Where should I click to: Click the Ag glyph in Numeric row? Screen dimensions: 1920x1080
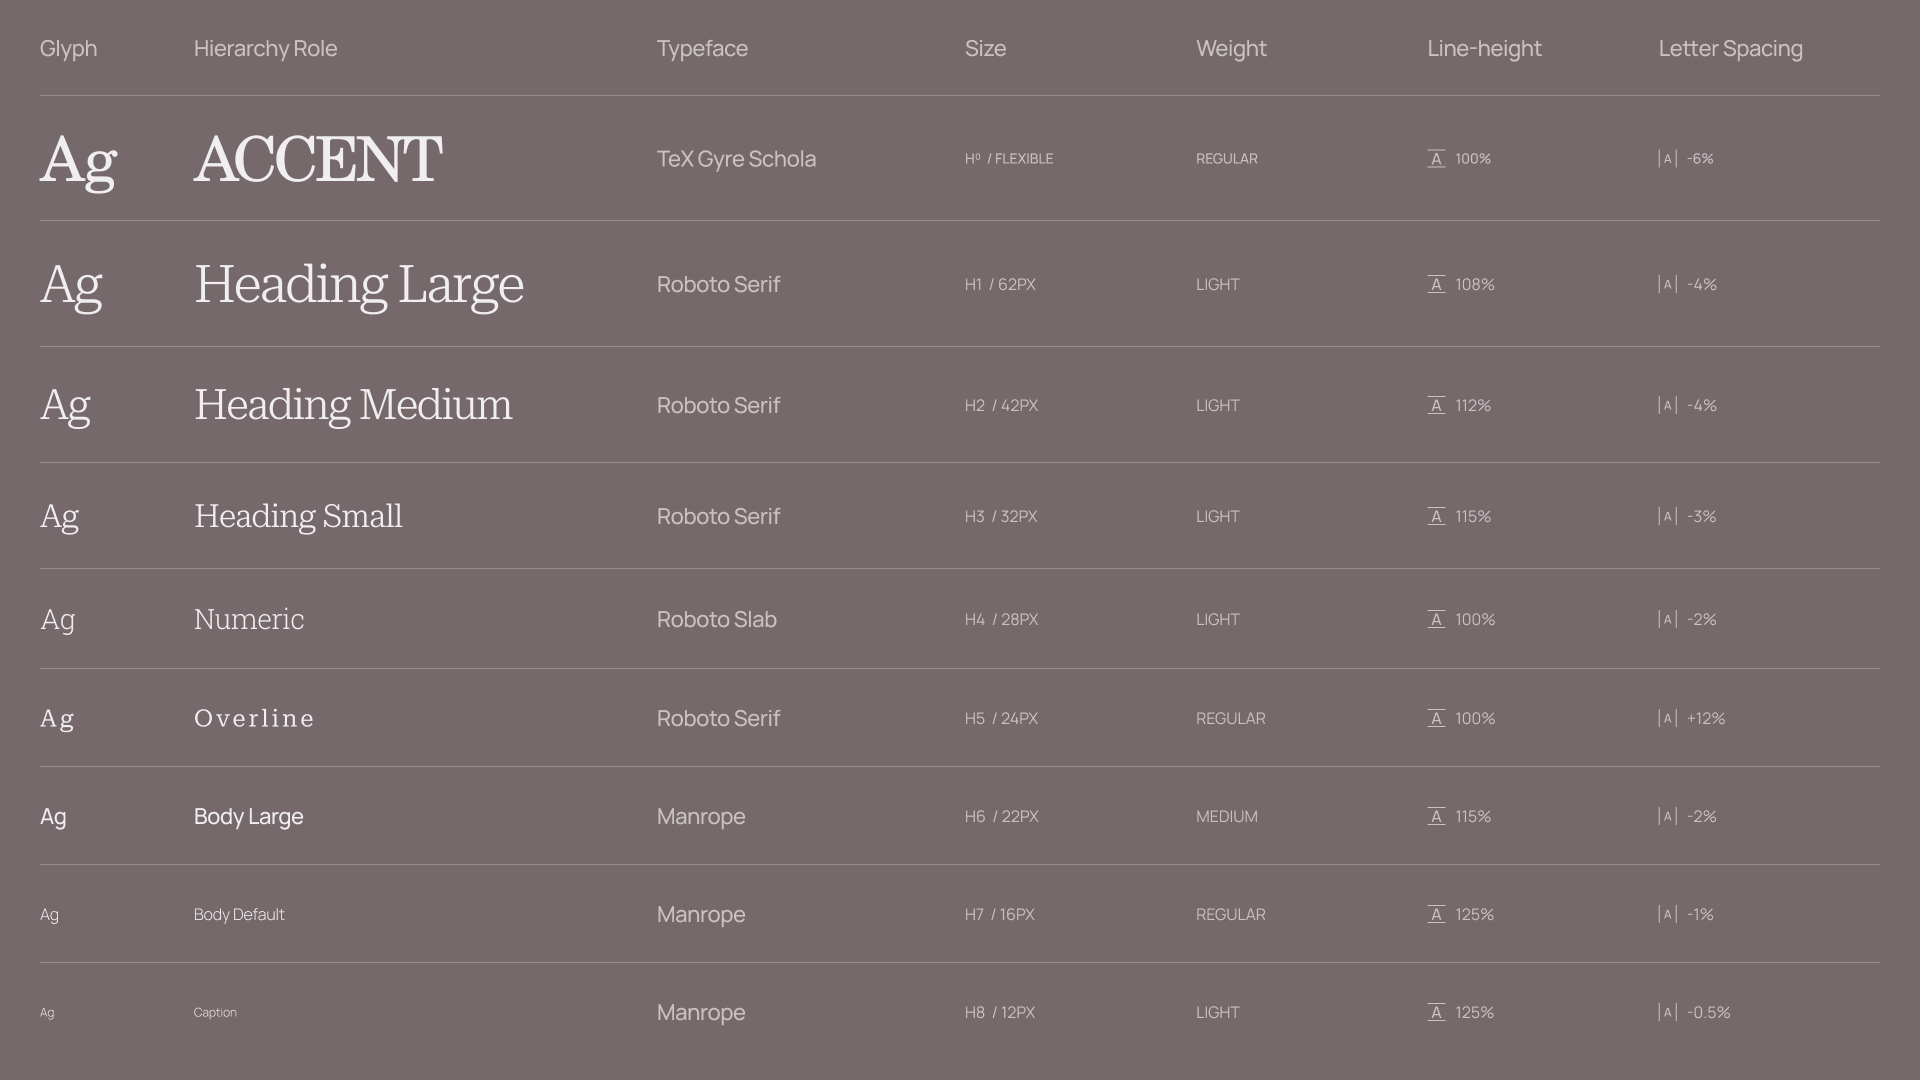58,621
